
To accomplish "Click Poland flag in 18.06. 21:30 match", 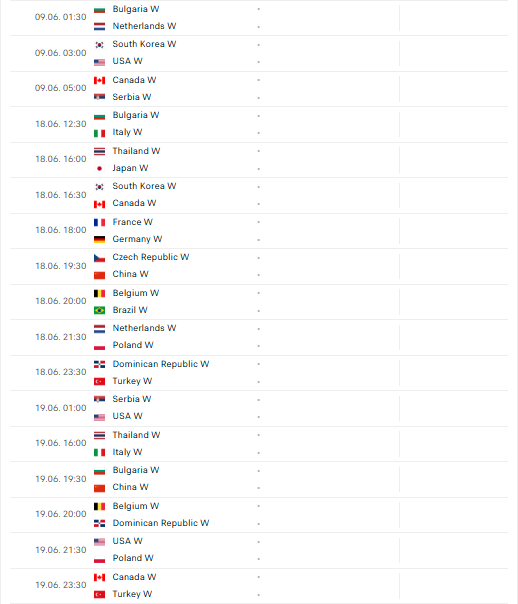I will point(99,346).
